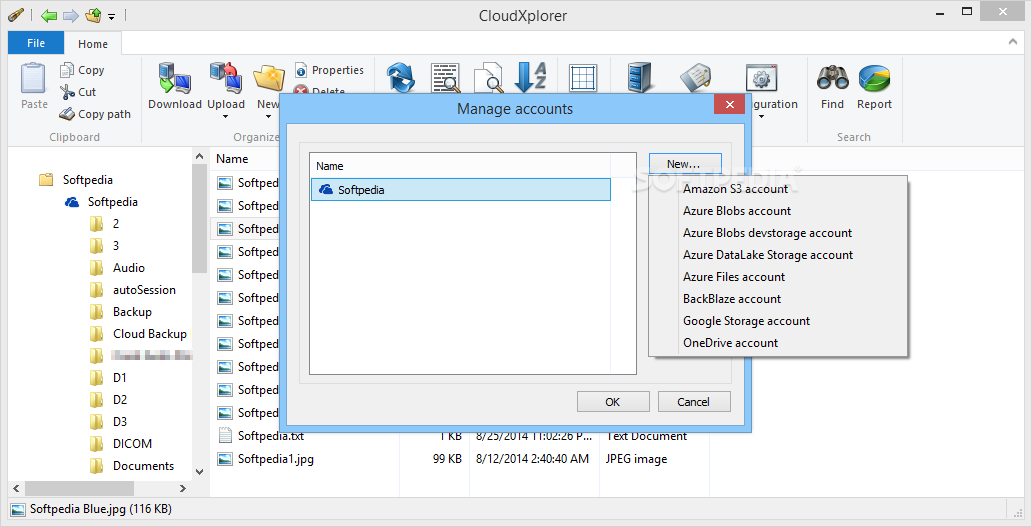1032x527 pixels.
Task: Open the New folder dropdown arrow
Action: [269, 117]
